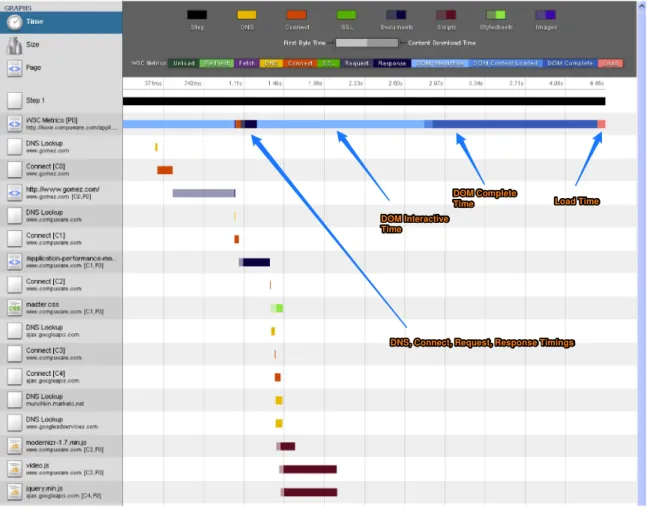647x511 pixels.
Task: Click the http://www.gomez.com/ document bar
Action: pos(204,193)
